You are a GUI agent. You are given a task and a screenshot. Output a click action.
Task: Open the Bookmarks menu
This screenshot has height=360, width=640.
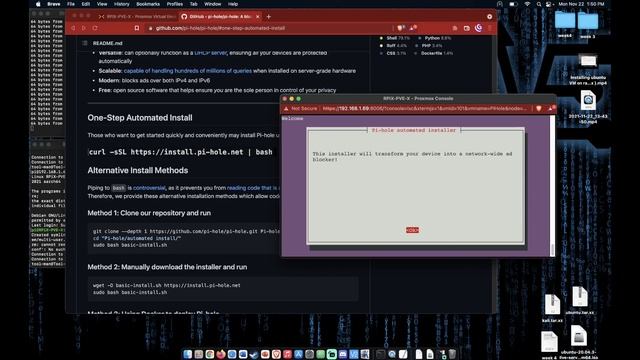click(x=148, y=4)
